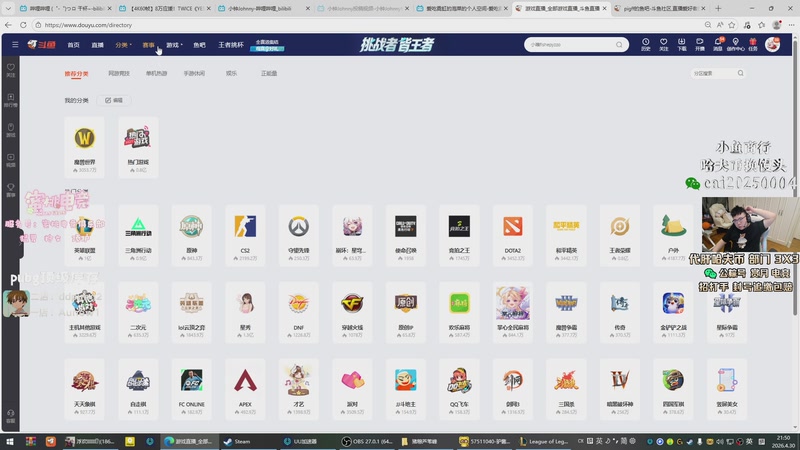Viewport: 800px width, 450px height.
Task: Open the headset support icon at the sidebar bottom
Action: click(11, 416)
